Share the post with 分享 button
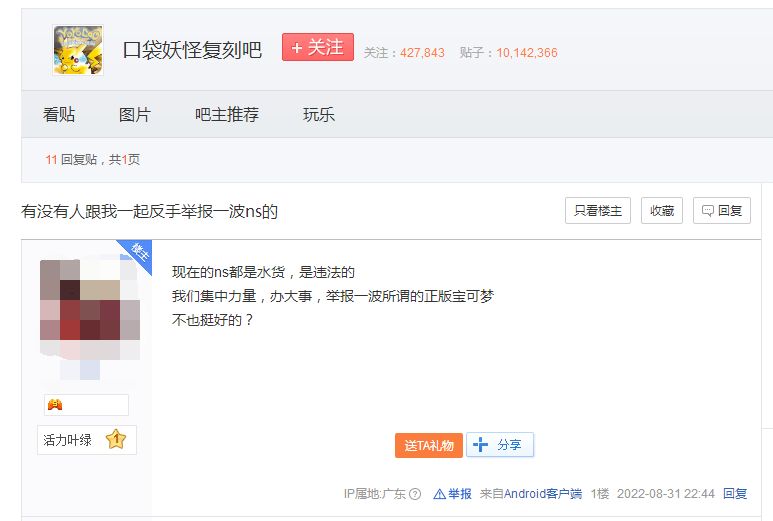This screenshot has height=521, width=773. [500, 445]
